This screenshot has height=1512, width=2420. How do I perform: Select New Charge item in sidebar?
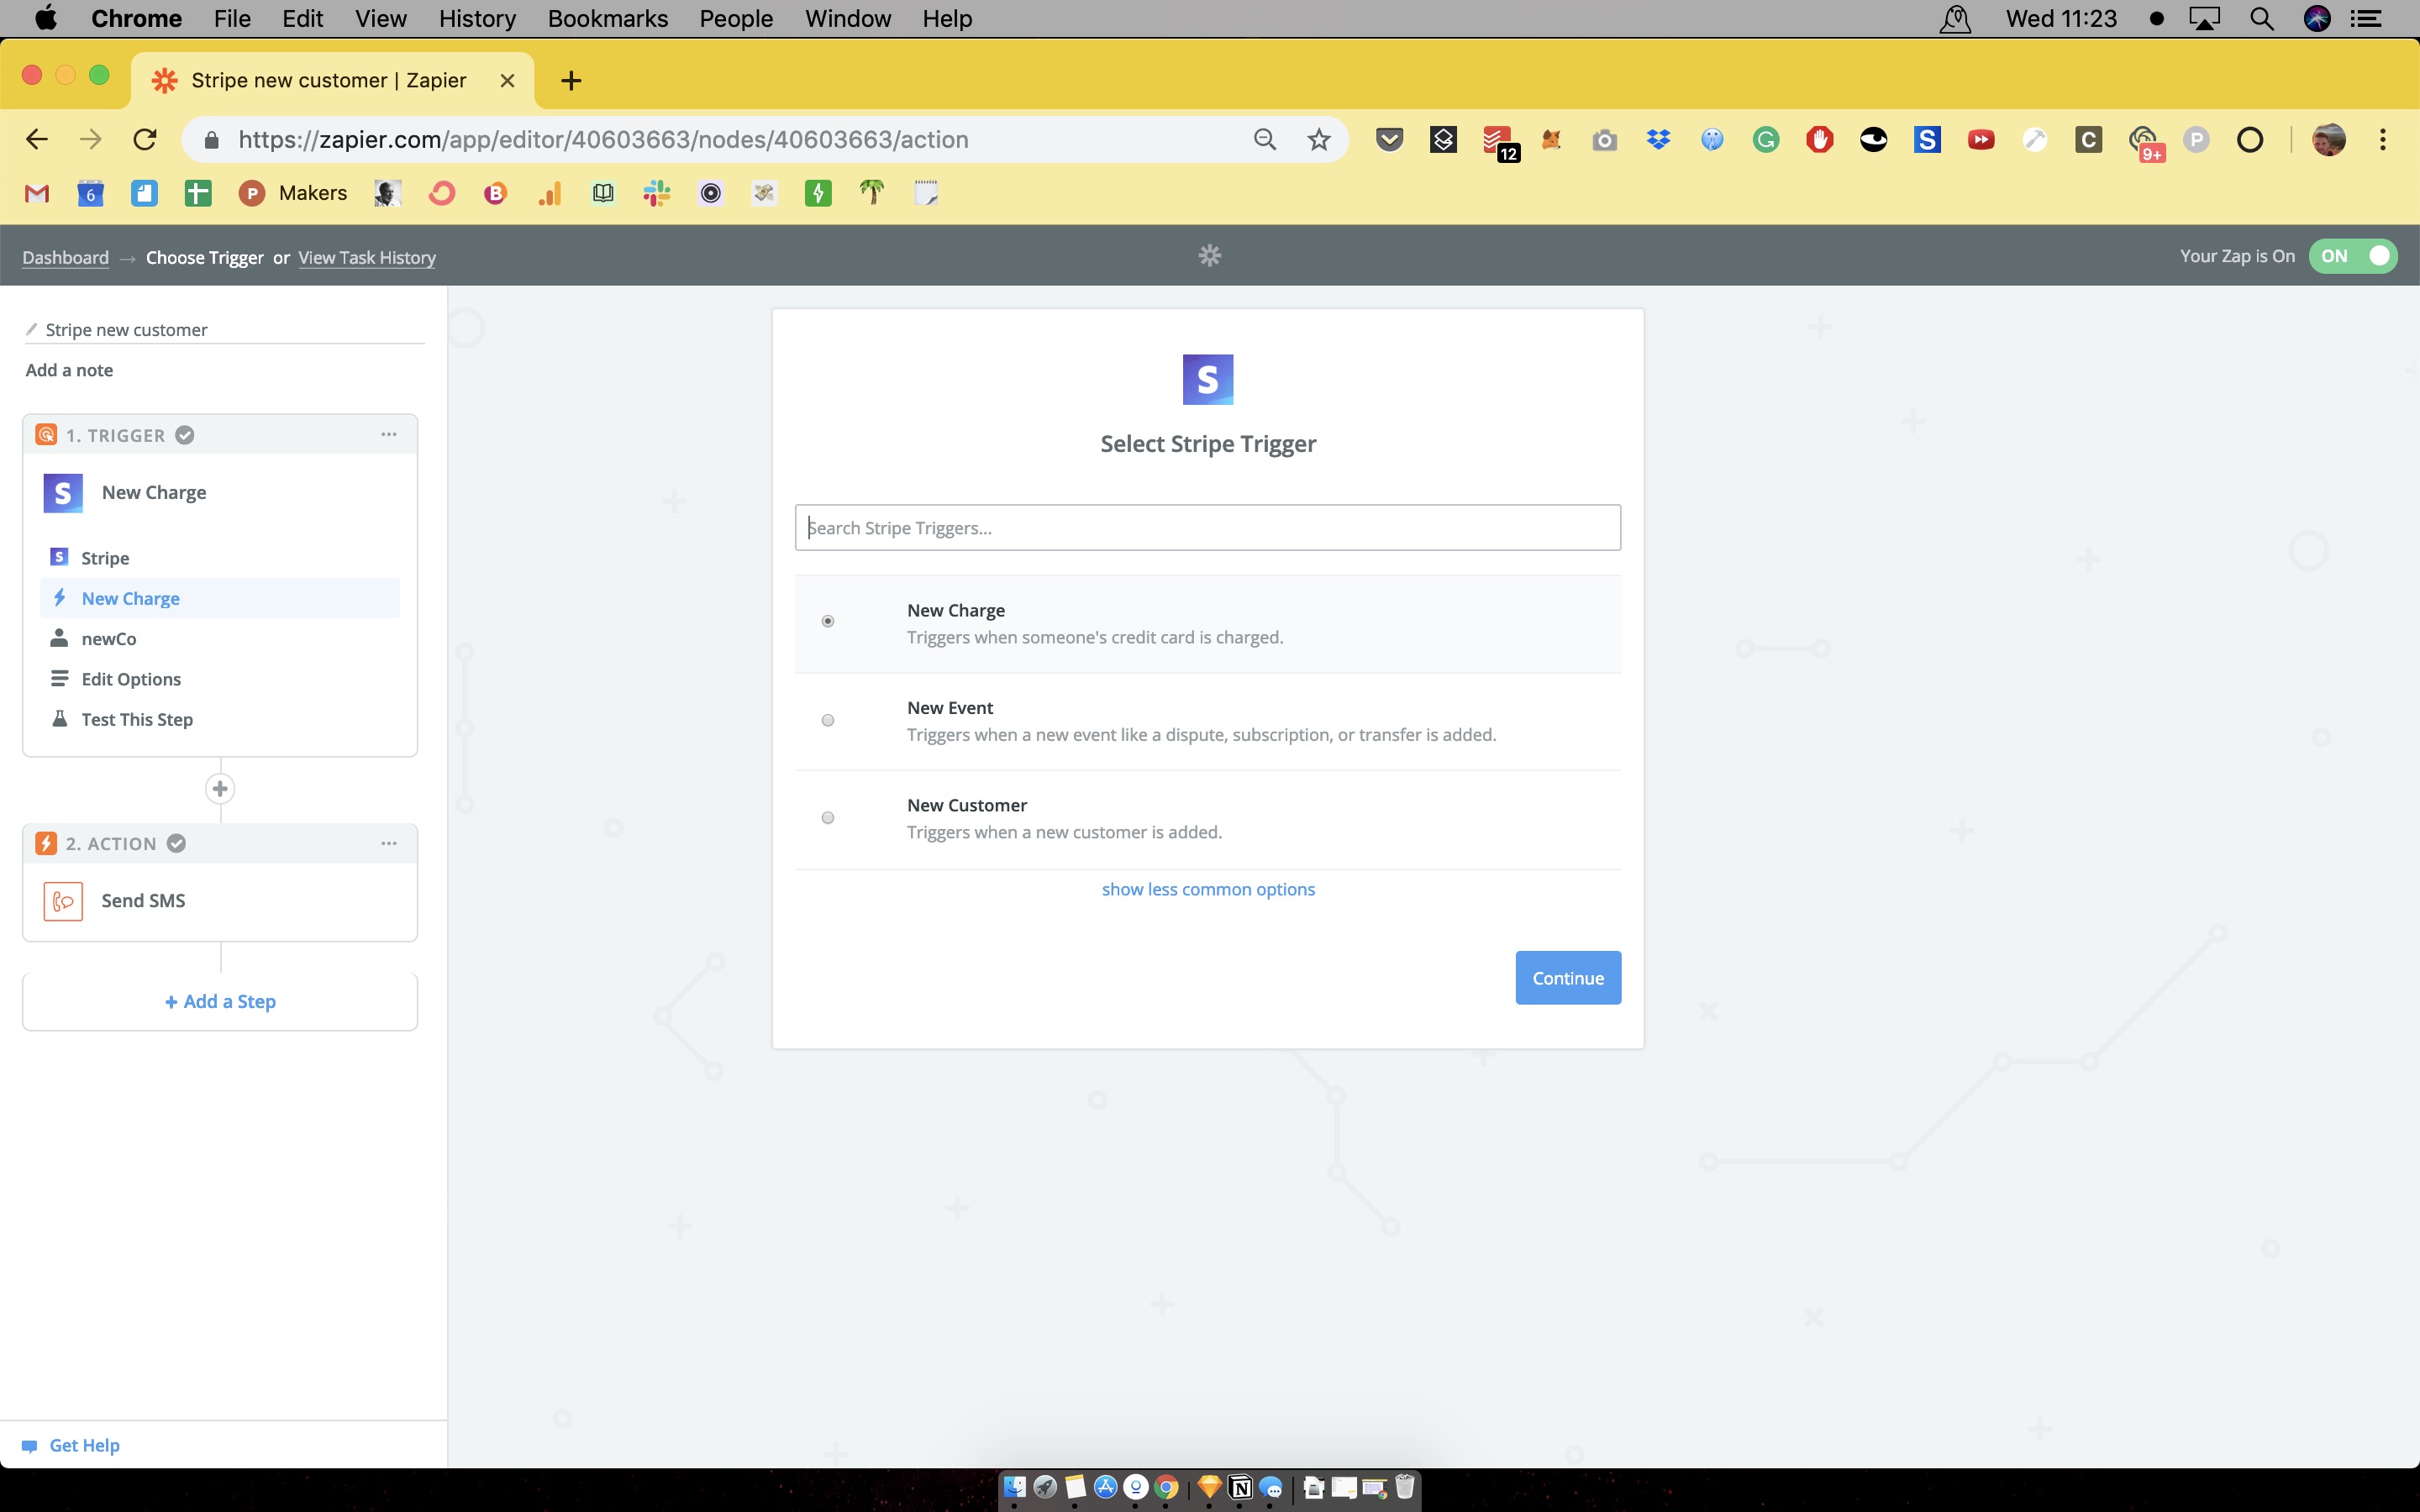coord(220,598)
